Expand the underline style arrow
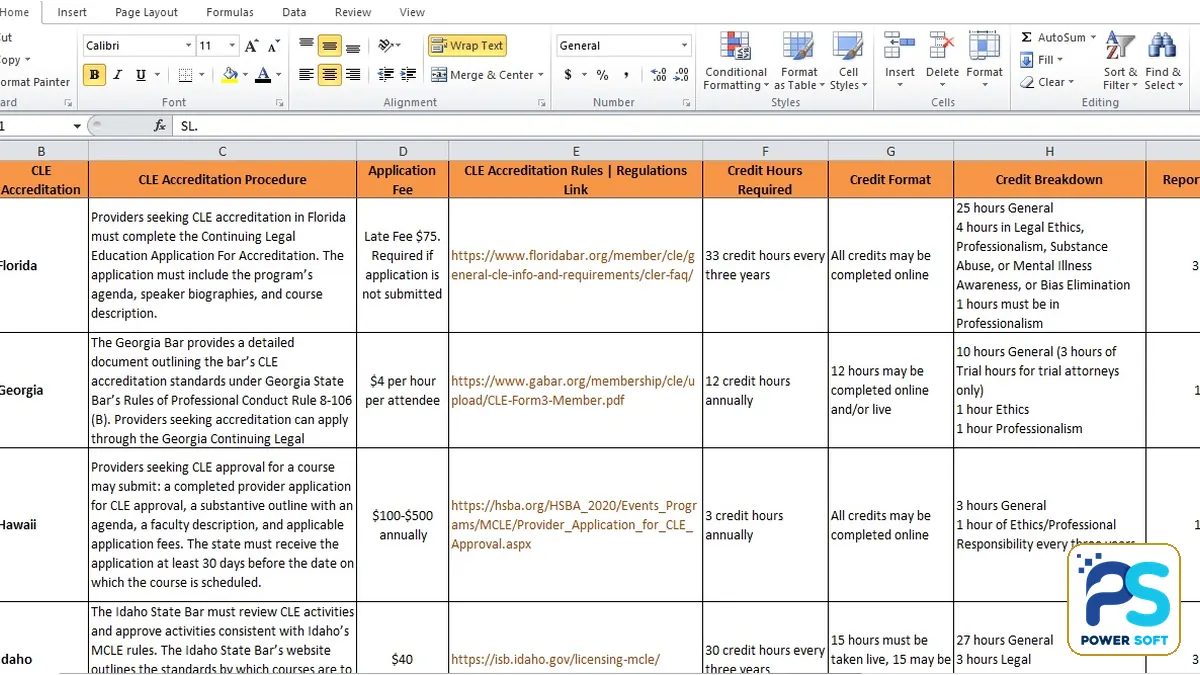This screenshot has width=1200, height=675. 157,75
